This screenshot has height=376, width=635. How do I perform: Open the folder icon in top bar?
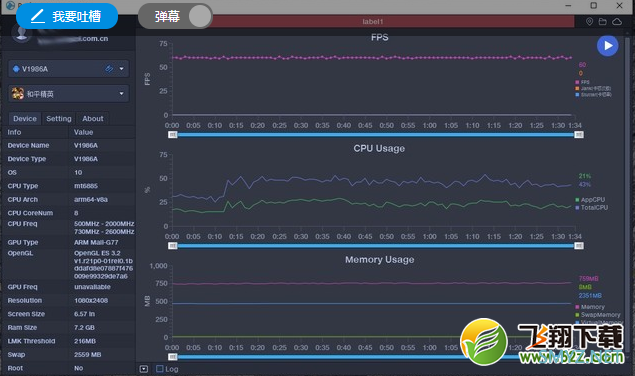pyautogui.click(x=603, y=21)
